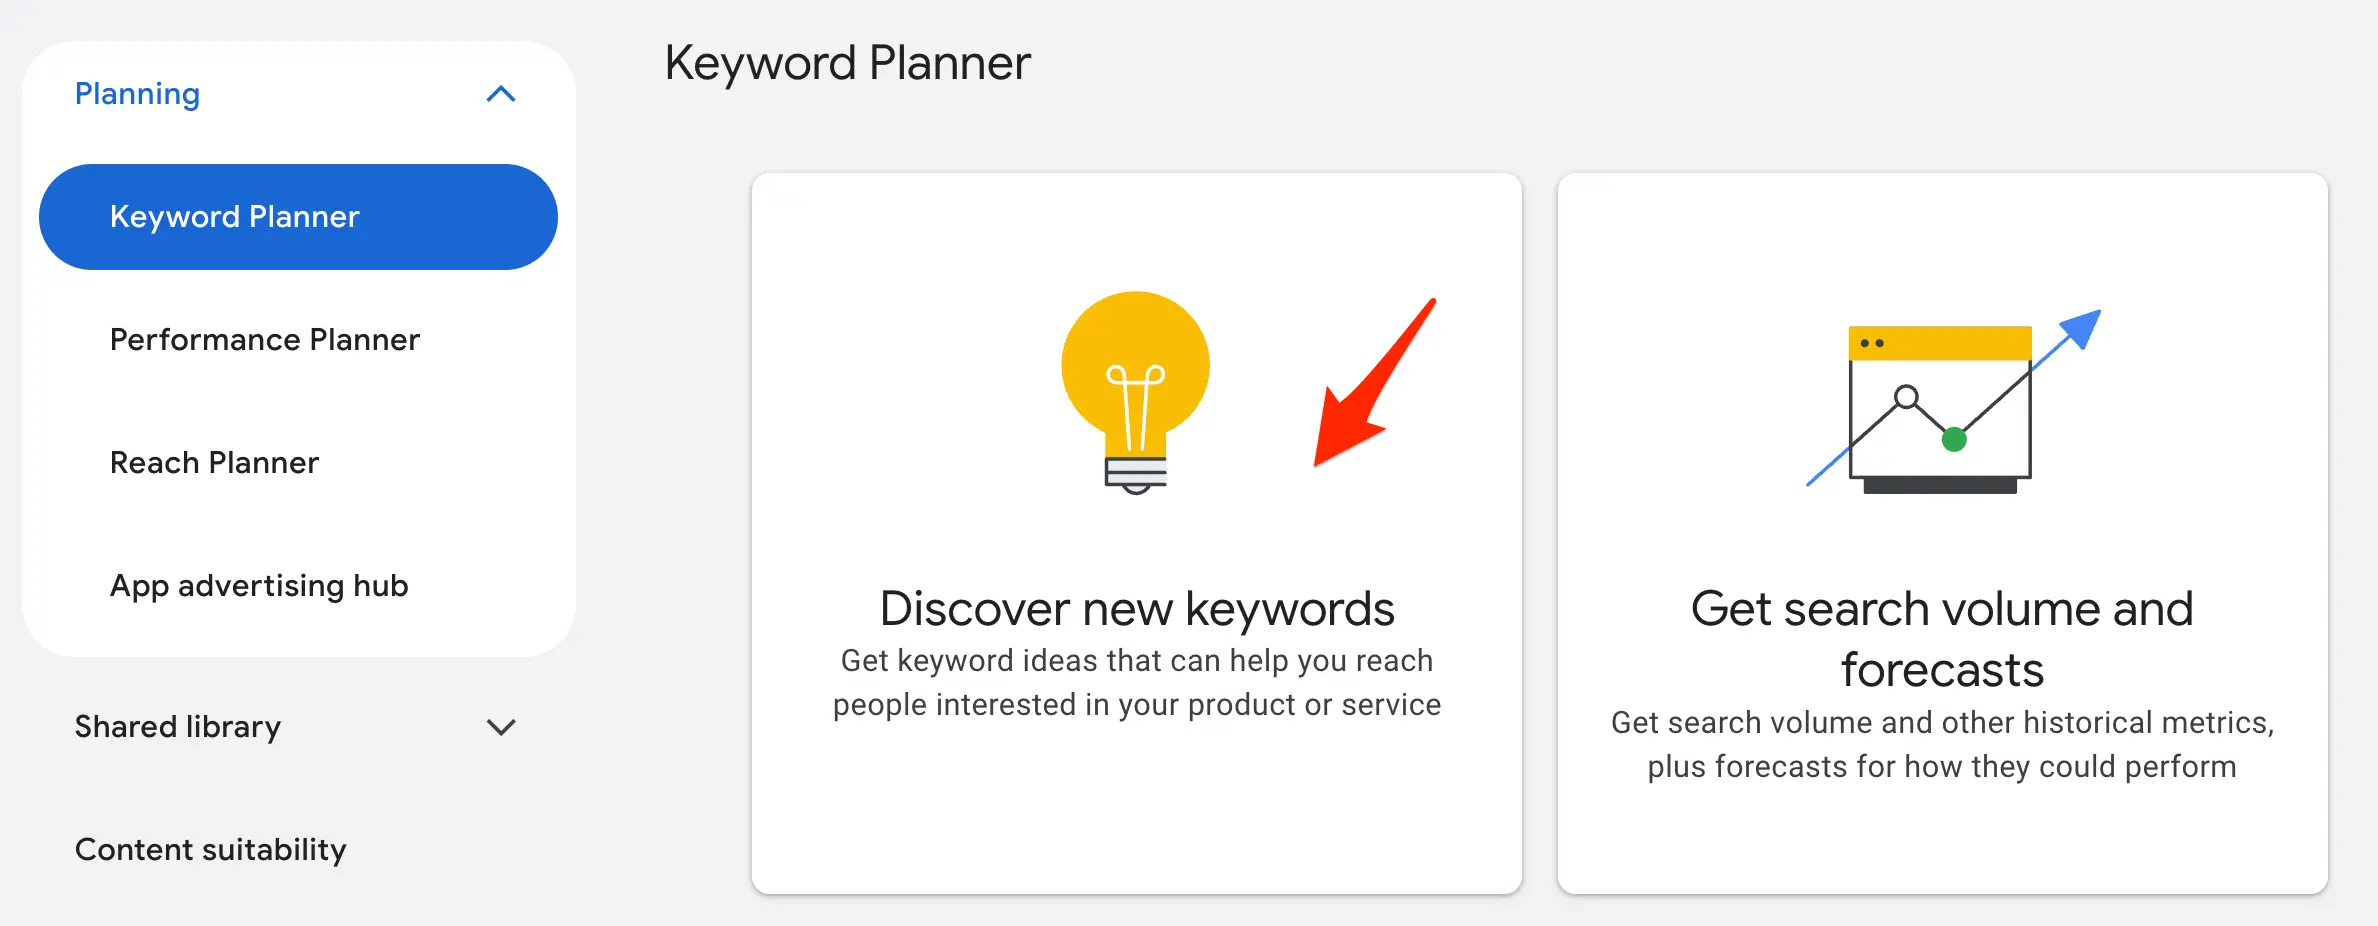Click the 'Get keyword ideas' description text
This screenshot has width=2378, height=926.
pos(1137,683)
